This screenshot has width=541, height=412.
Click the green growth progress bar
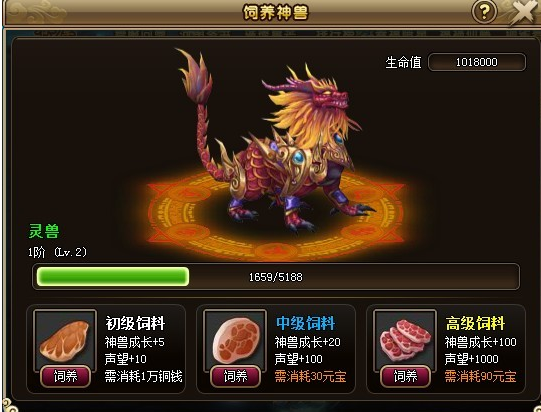(x=276, y=277)
